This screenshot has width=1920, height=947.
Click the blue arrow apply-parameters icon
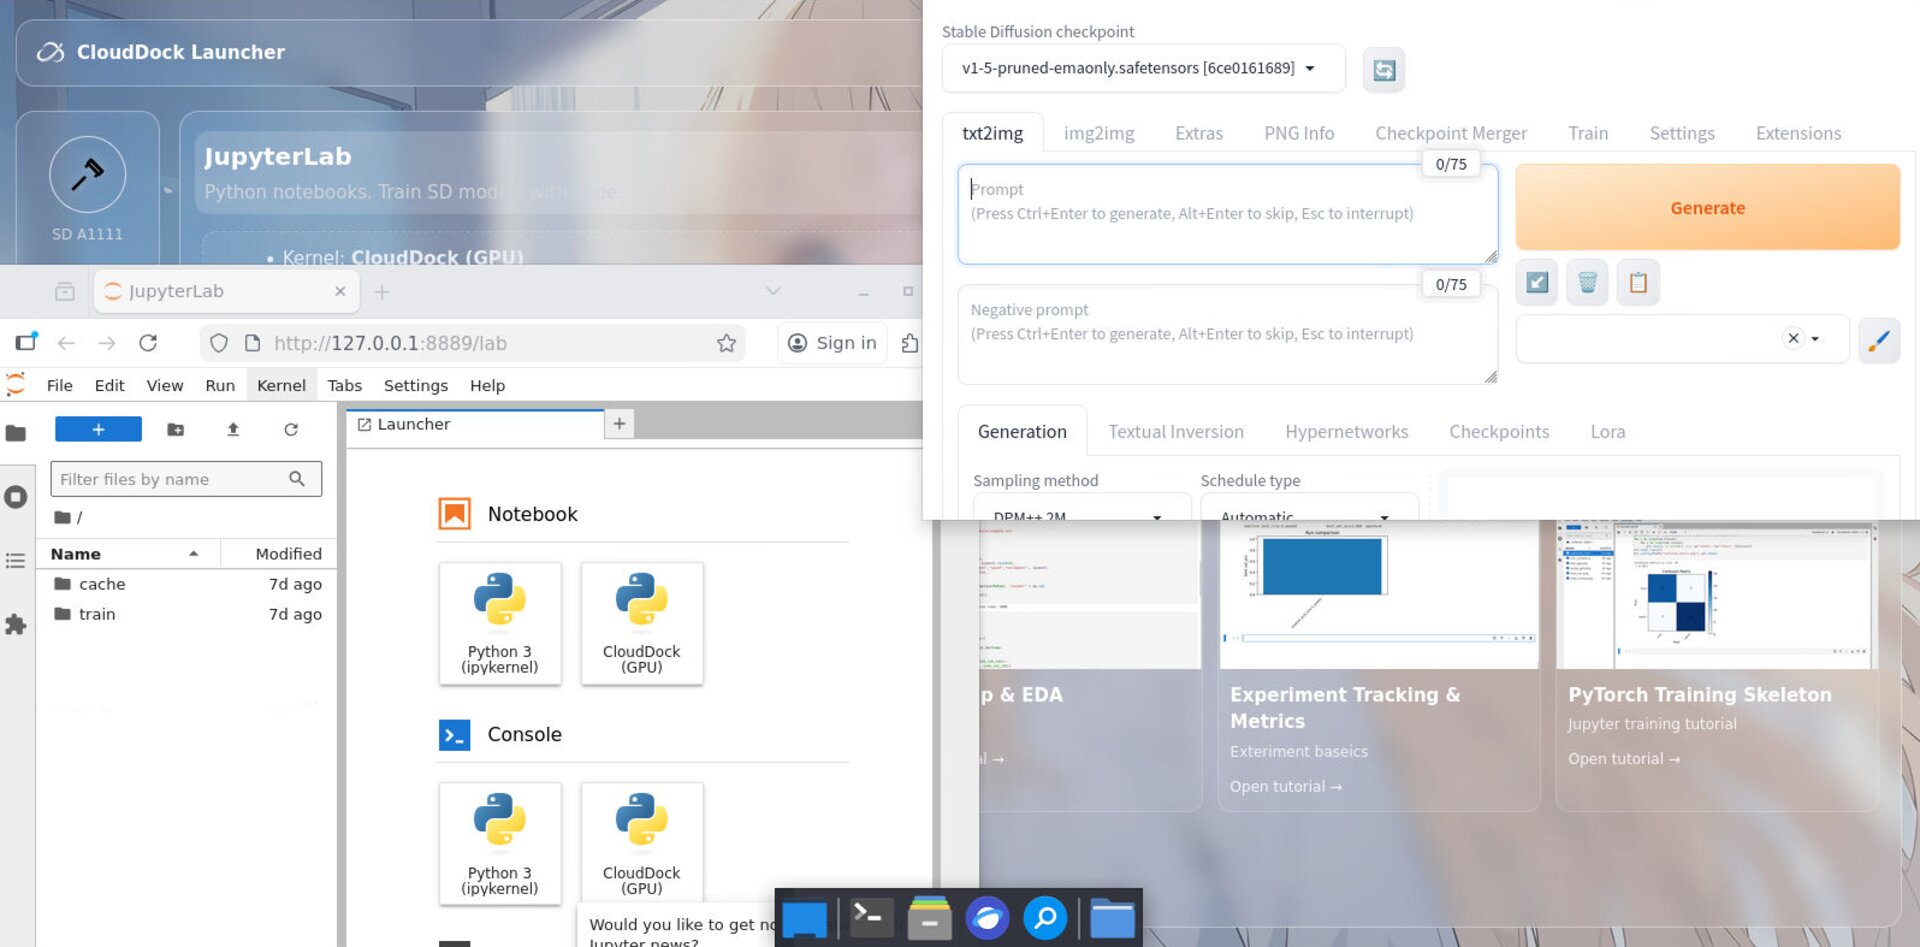pos(1536,282)
